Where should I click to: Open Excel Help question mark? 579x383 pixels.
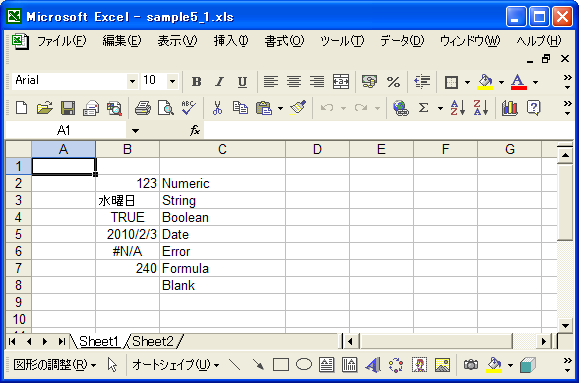tap(533, 108)
